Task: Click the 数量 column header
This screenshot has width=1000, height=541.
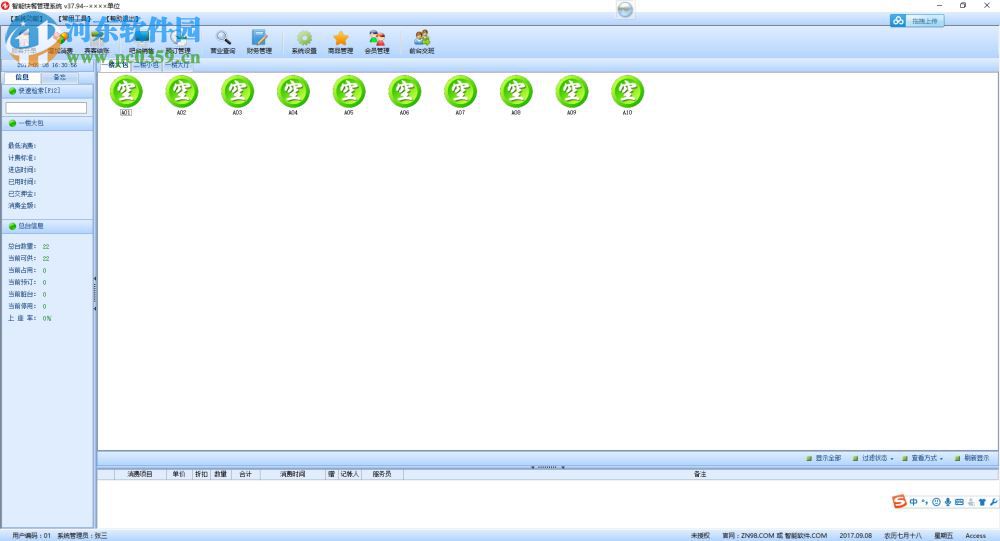Action: point(221,474)
